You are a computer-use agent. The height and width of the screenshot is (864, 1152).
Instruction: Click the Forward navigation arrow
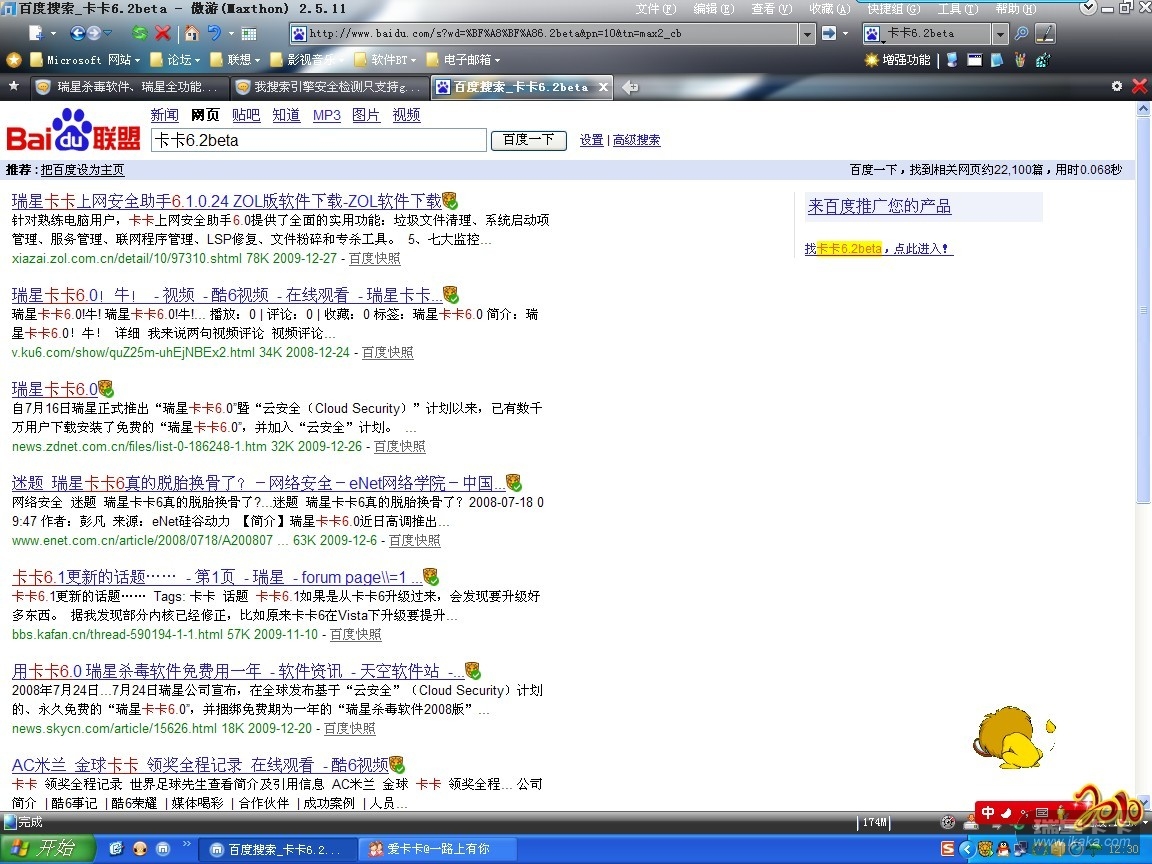(94, 33)
